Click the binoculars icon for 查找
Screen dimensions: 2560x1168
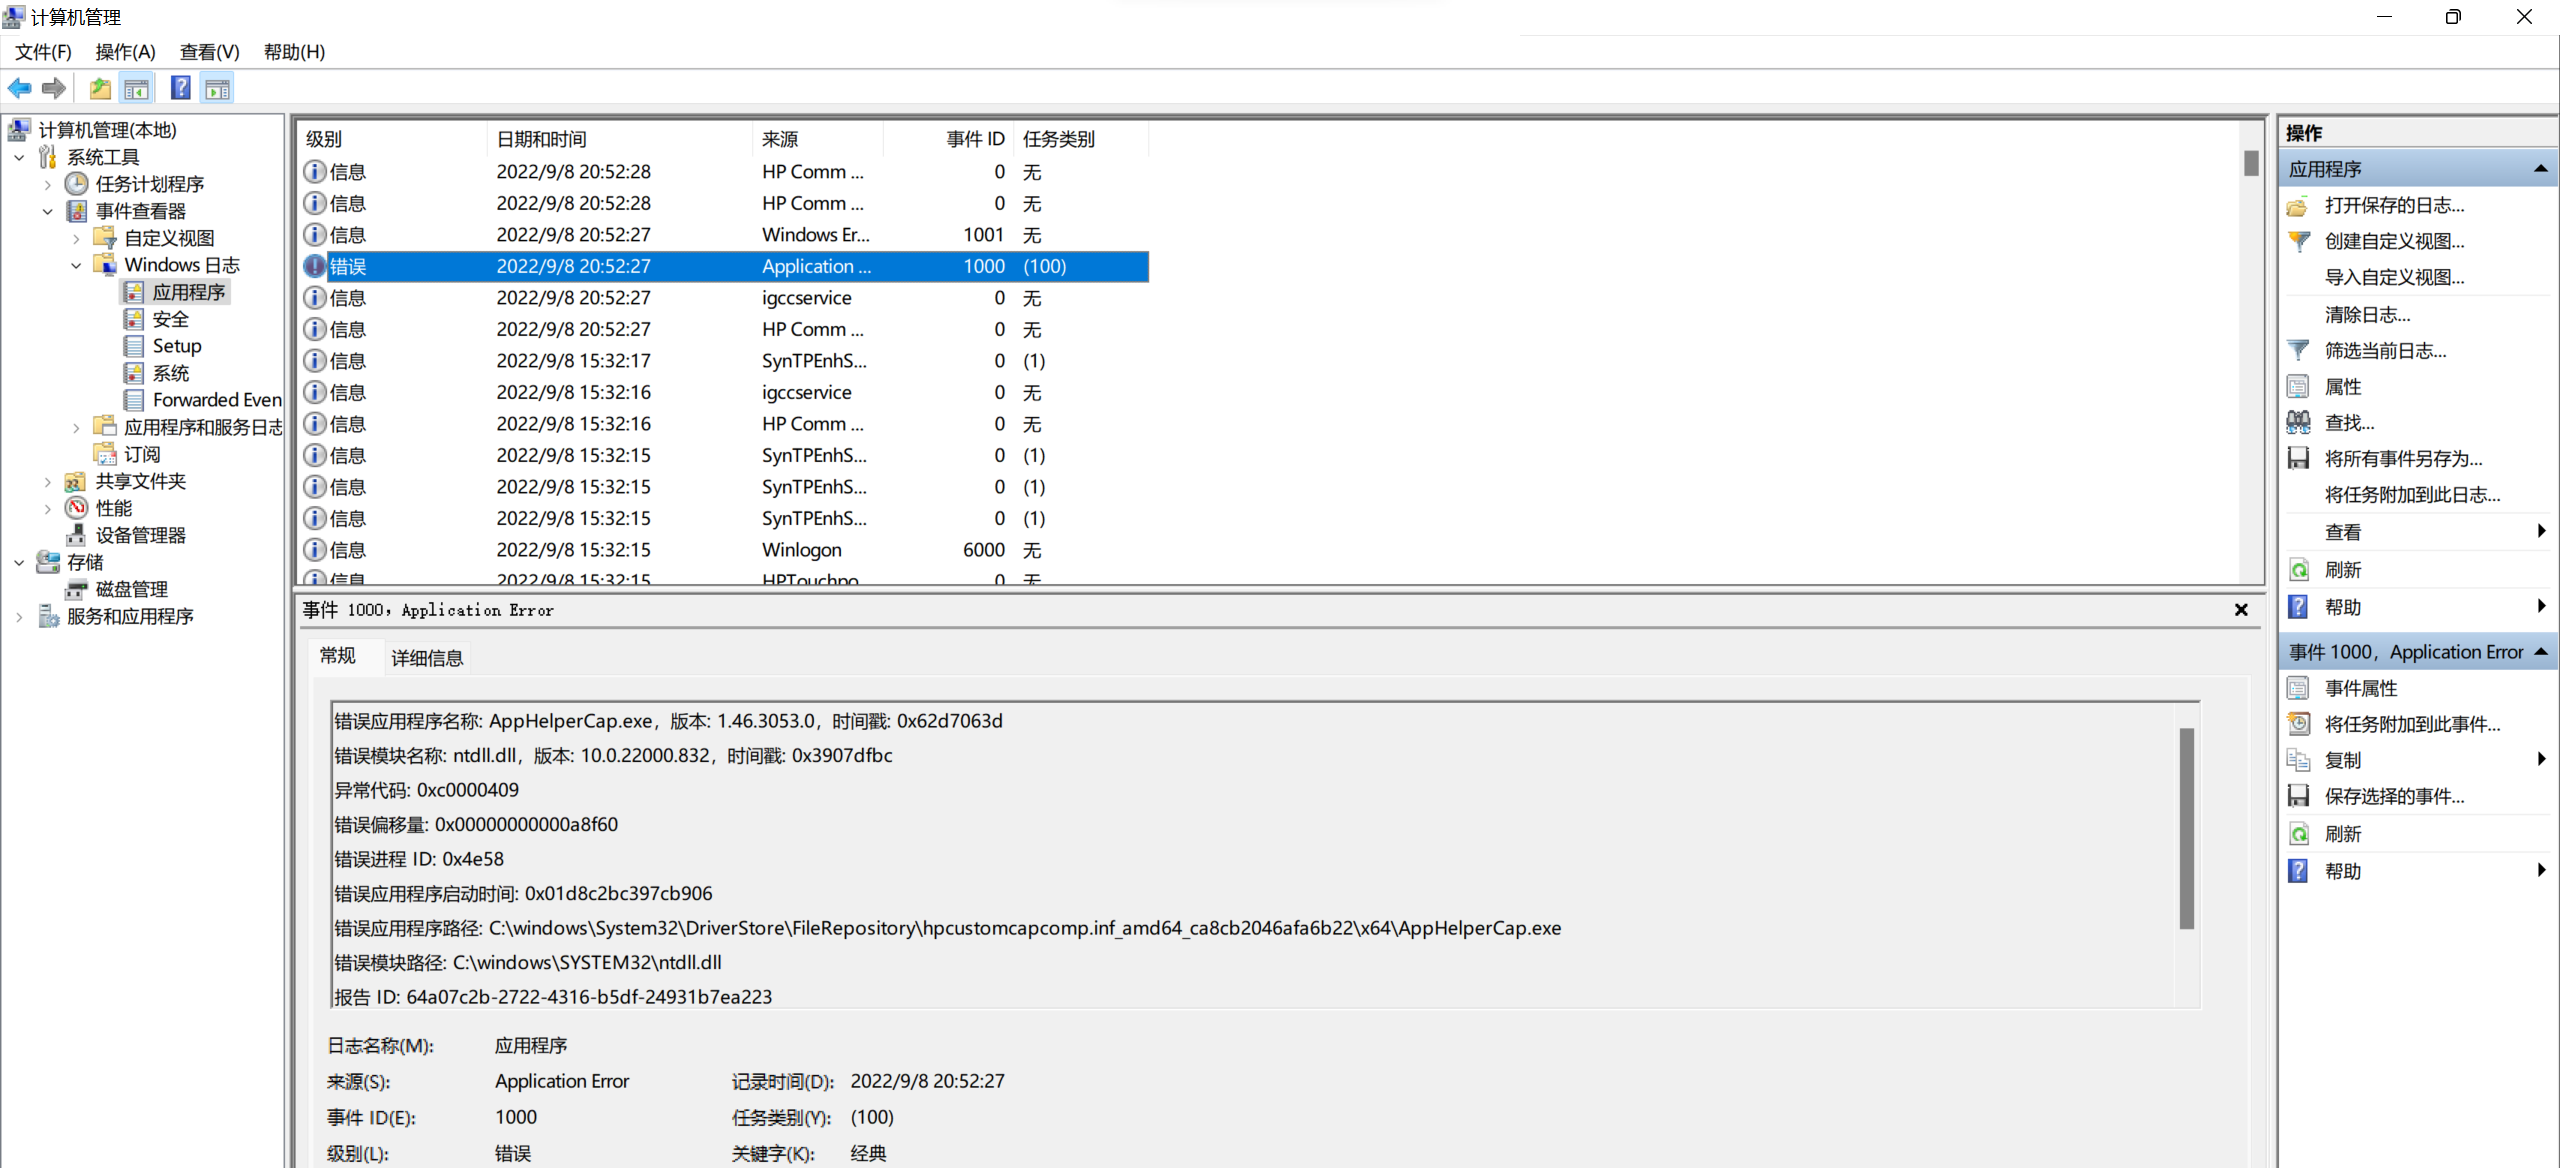pyautogui.click(x=2299, y=423)
